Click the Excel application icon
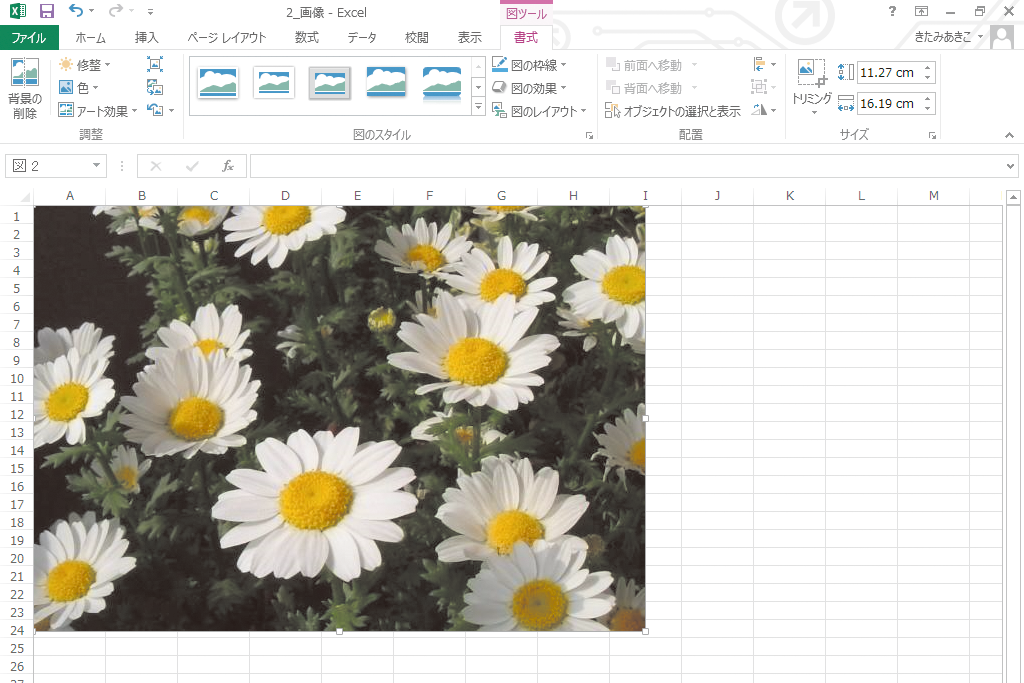This screenshot has height=683, width=1024. [x=18, y=11]
